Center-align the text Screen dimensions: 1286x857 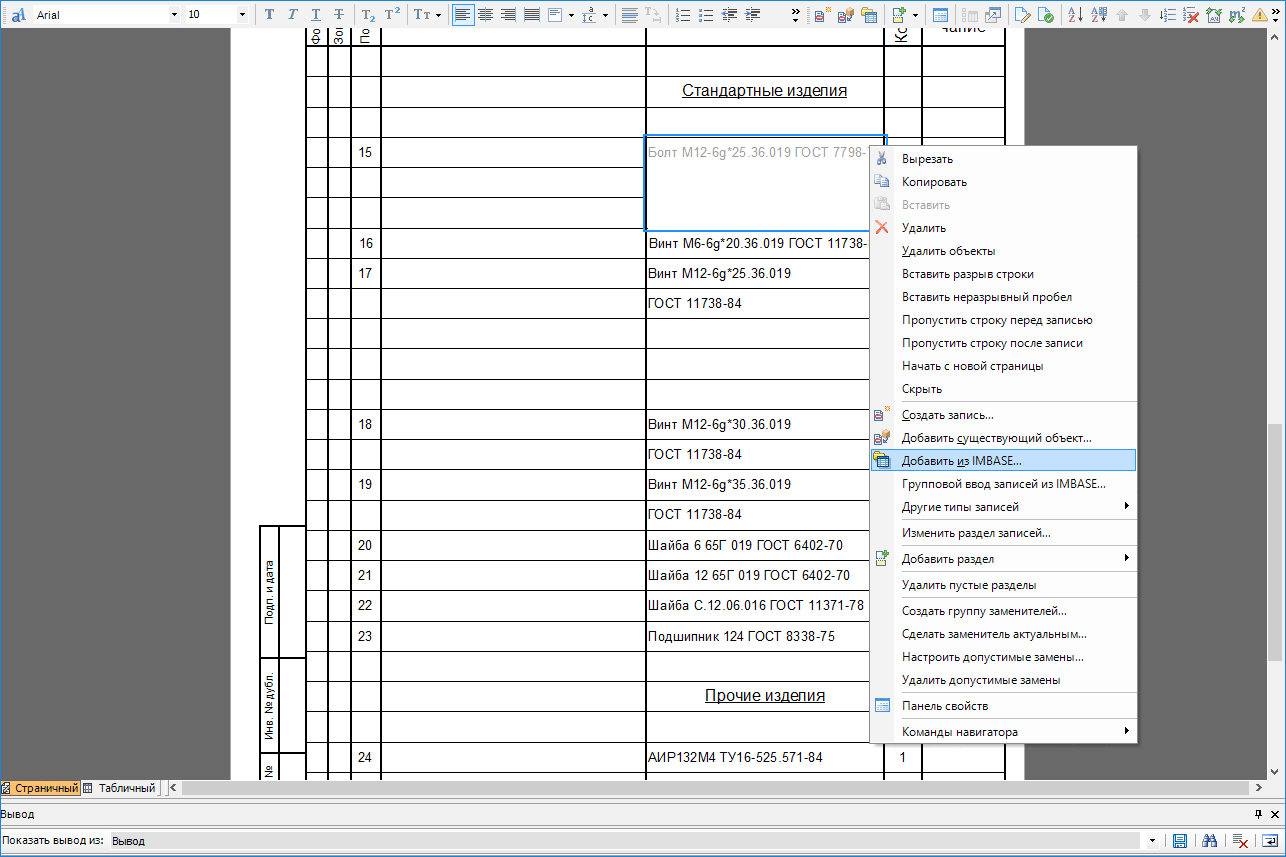(486, 15)
